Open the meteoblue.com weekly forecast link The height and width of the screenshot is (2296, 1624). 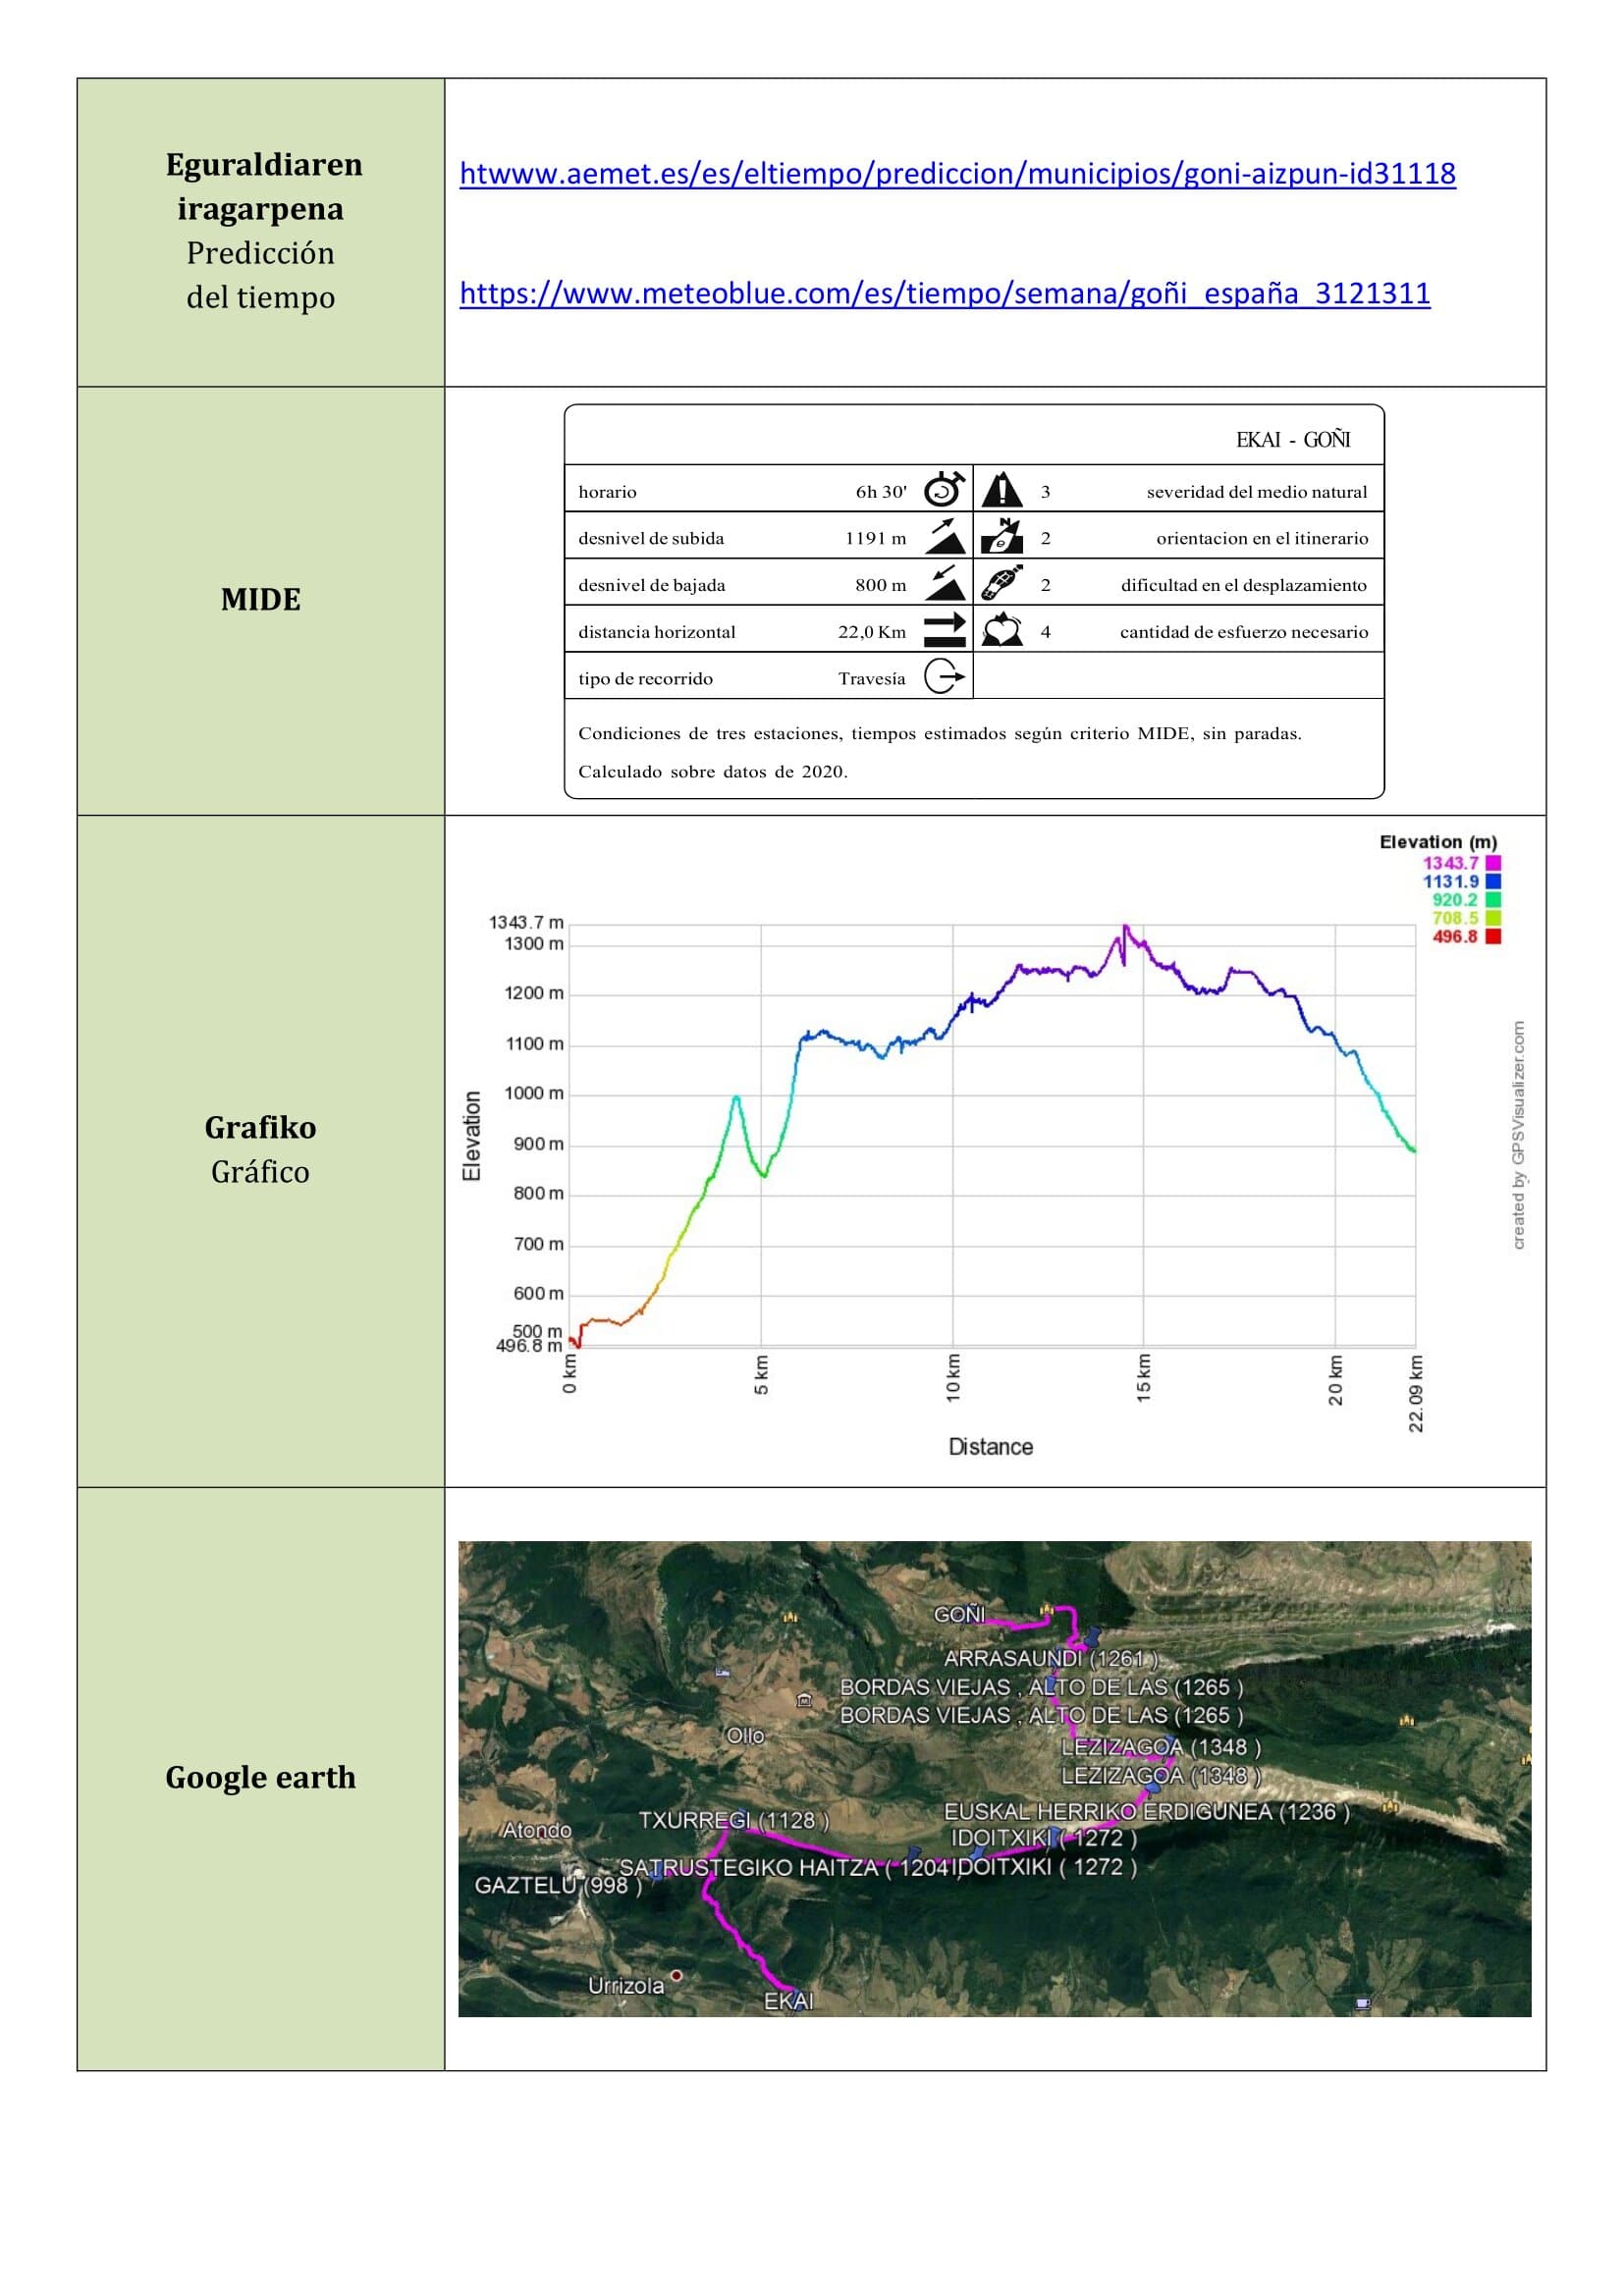coord(944,294)
